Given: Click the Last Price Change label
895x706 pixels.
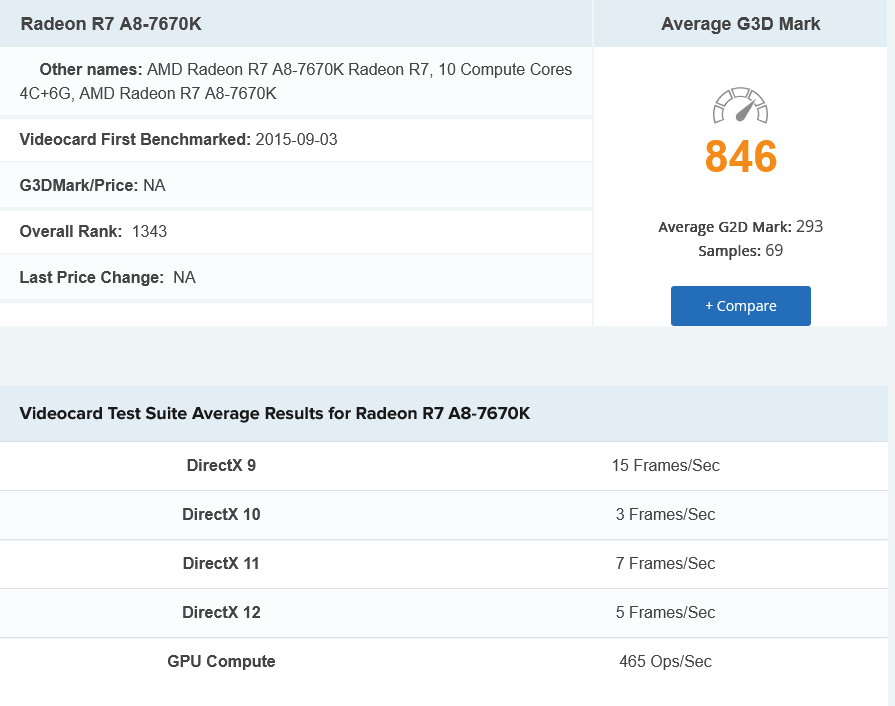Looking at the screenshot, I should (91, 277).
